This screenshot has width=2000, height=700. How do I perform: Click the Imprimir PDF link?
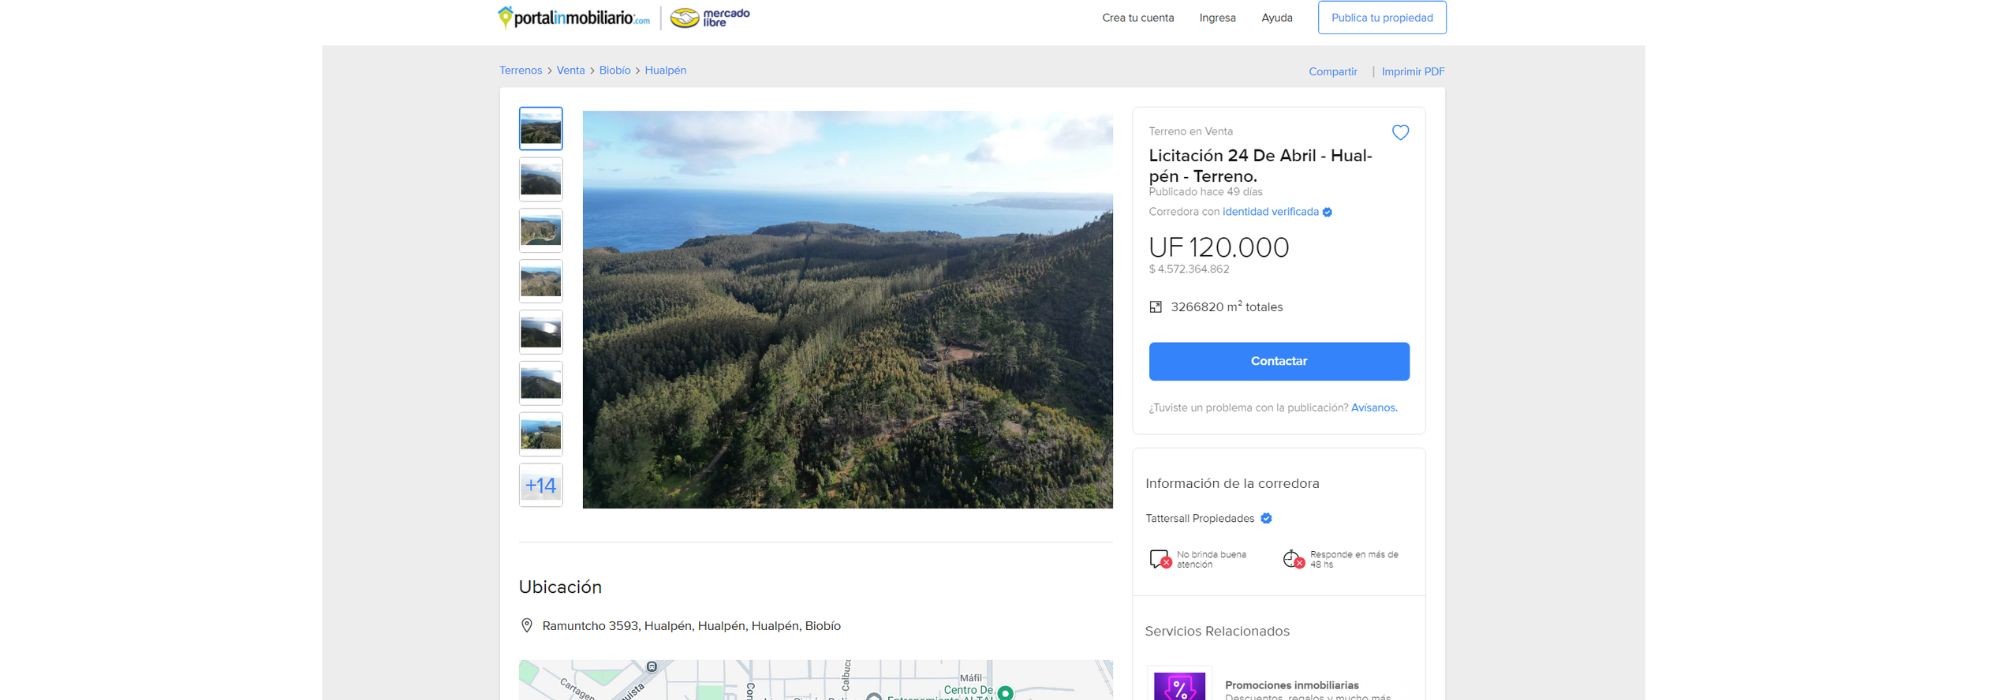[x=1412, y=72]
